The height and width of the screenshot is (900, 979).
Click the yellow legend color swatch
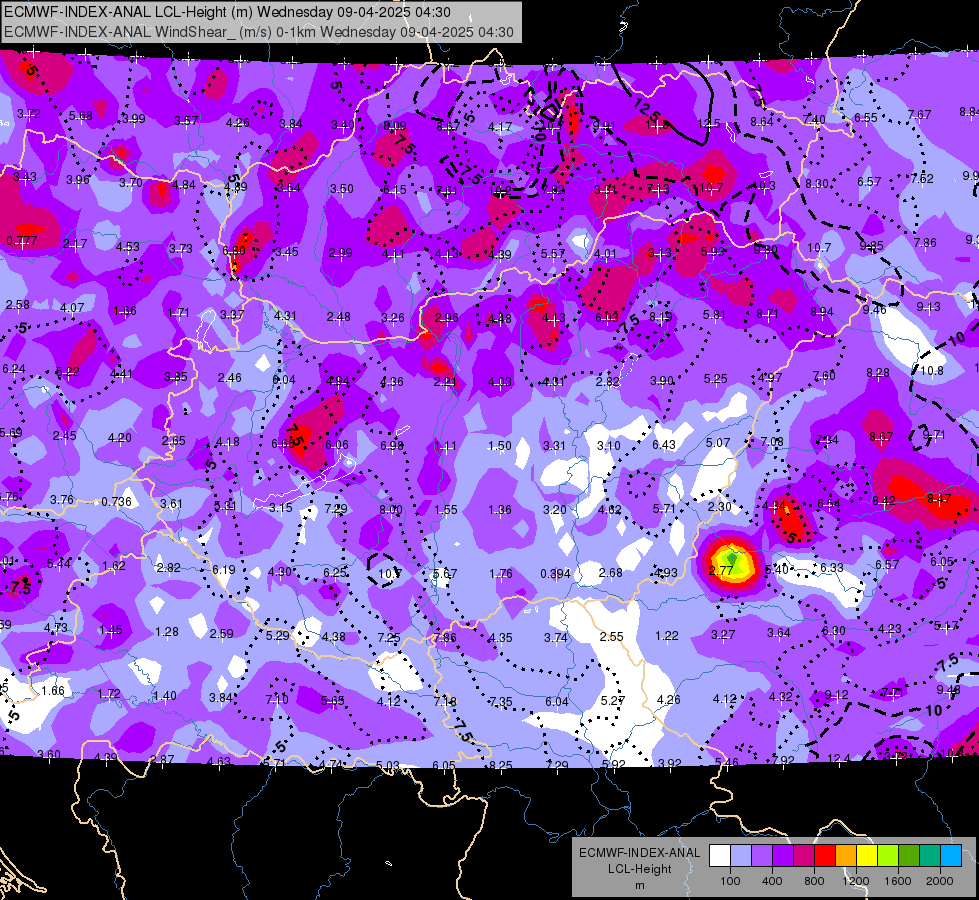coord(867,856)
